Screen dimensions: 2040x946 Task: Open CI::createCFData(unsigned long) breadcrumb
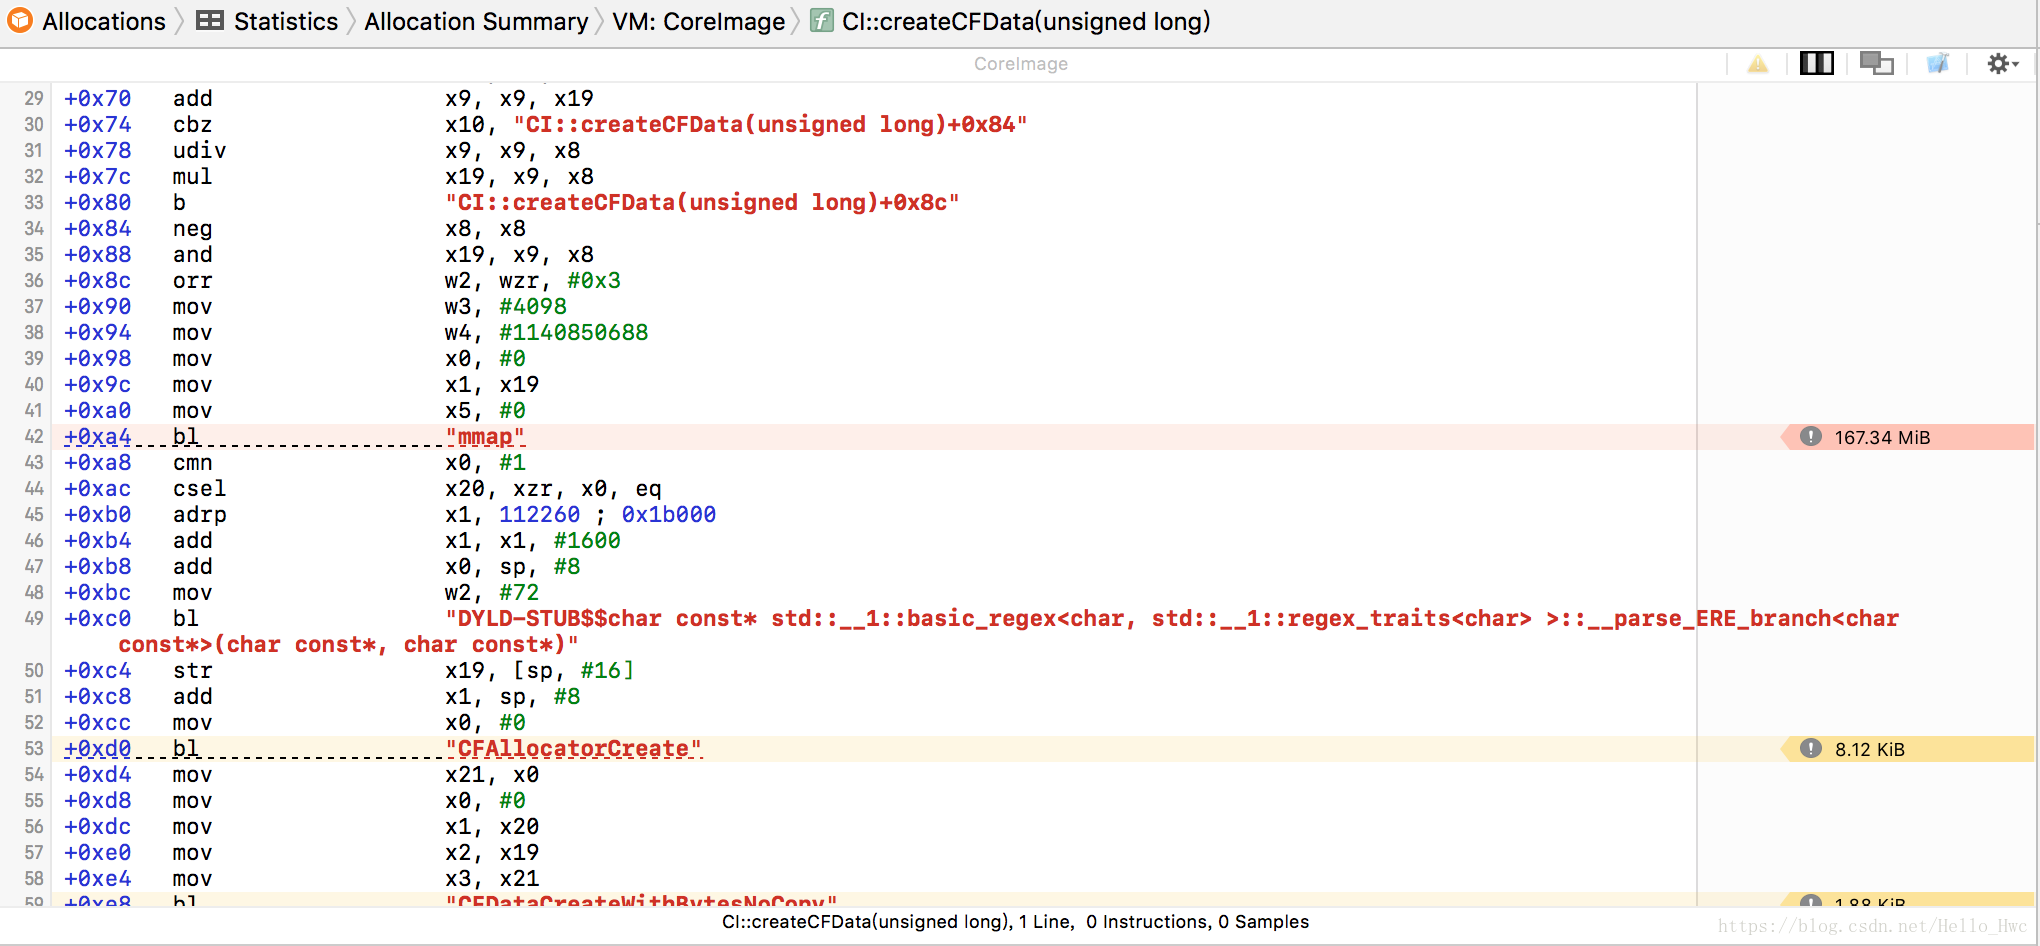(x=1026, y=21)
